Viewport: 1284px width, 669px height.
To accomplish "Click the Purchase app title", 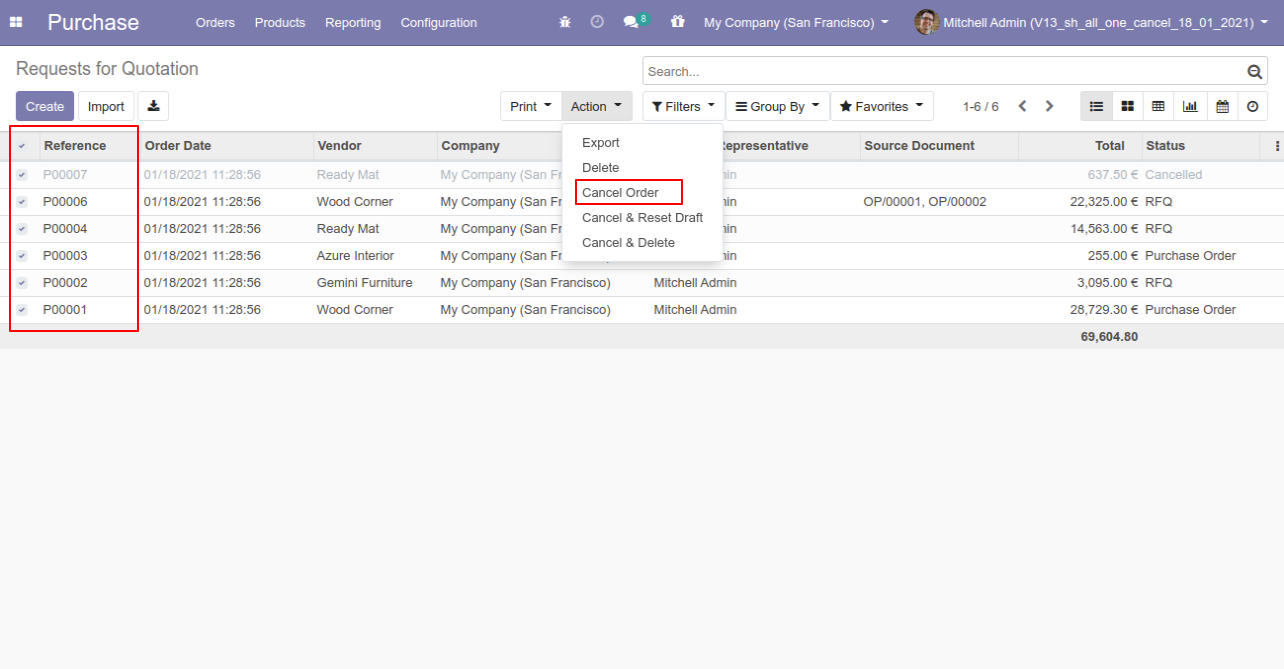I will pos(93,22).
